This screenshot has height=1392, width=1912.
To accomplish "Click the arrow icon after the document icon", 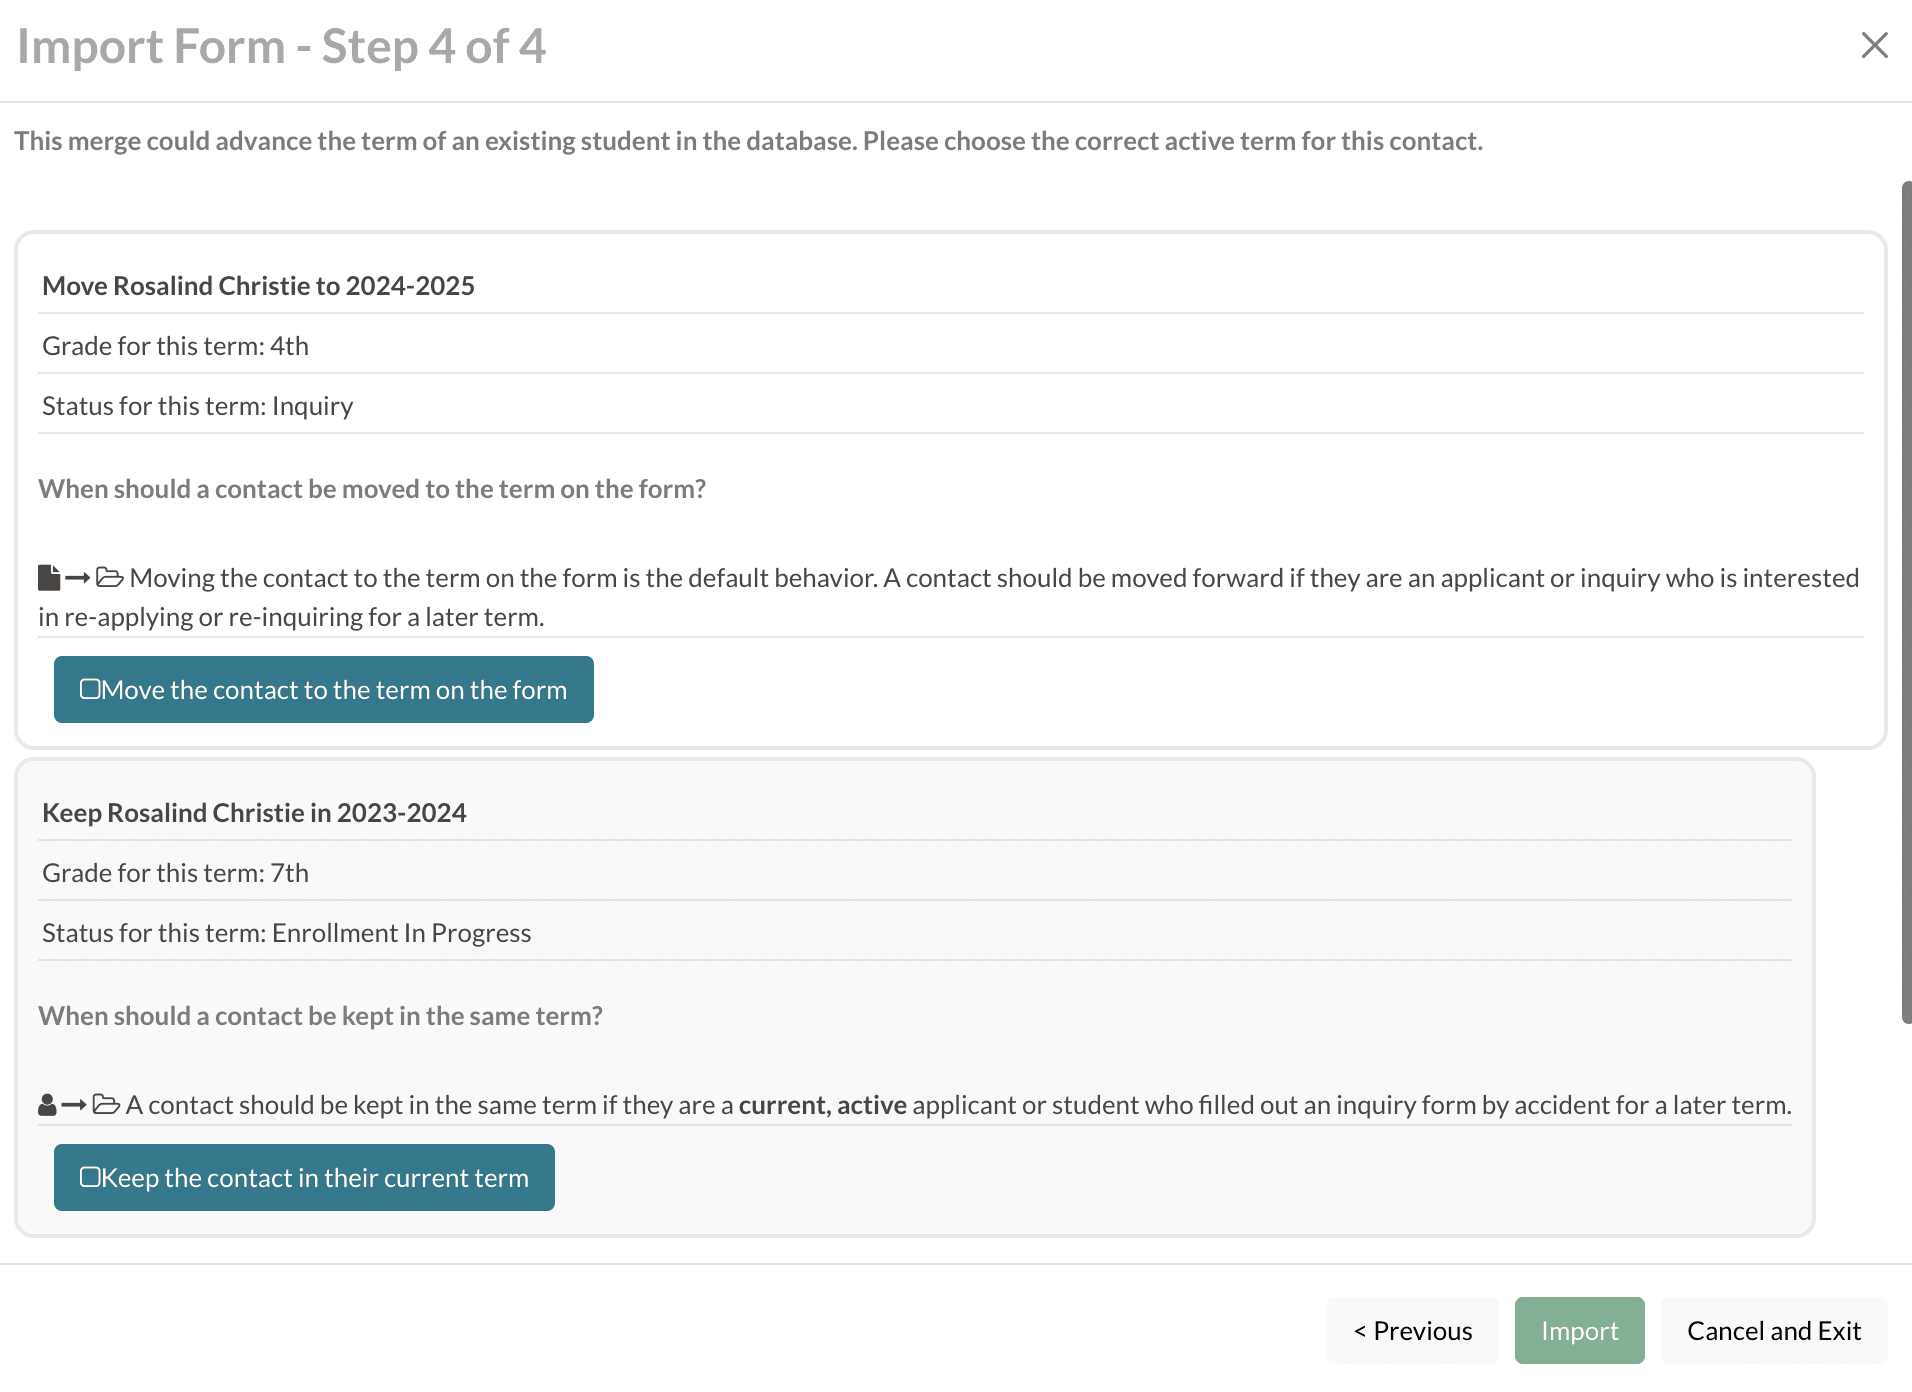I will point(78,578).
